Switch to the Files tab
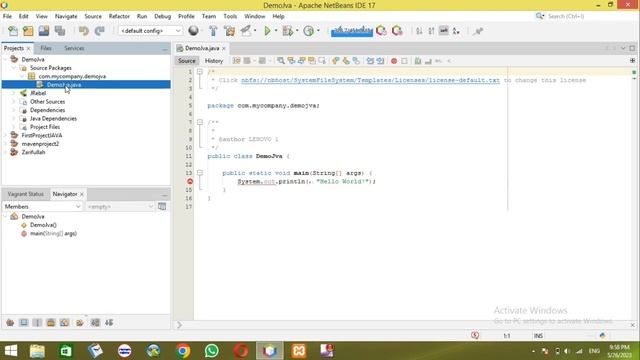The width and height of the screenshot is (640, 360). pos(46,48)
